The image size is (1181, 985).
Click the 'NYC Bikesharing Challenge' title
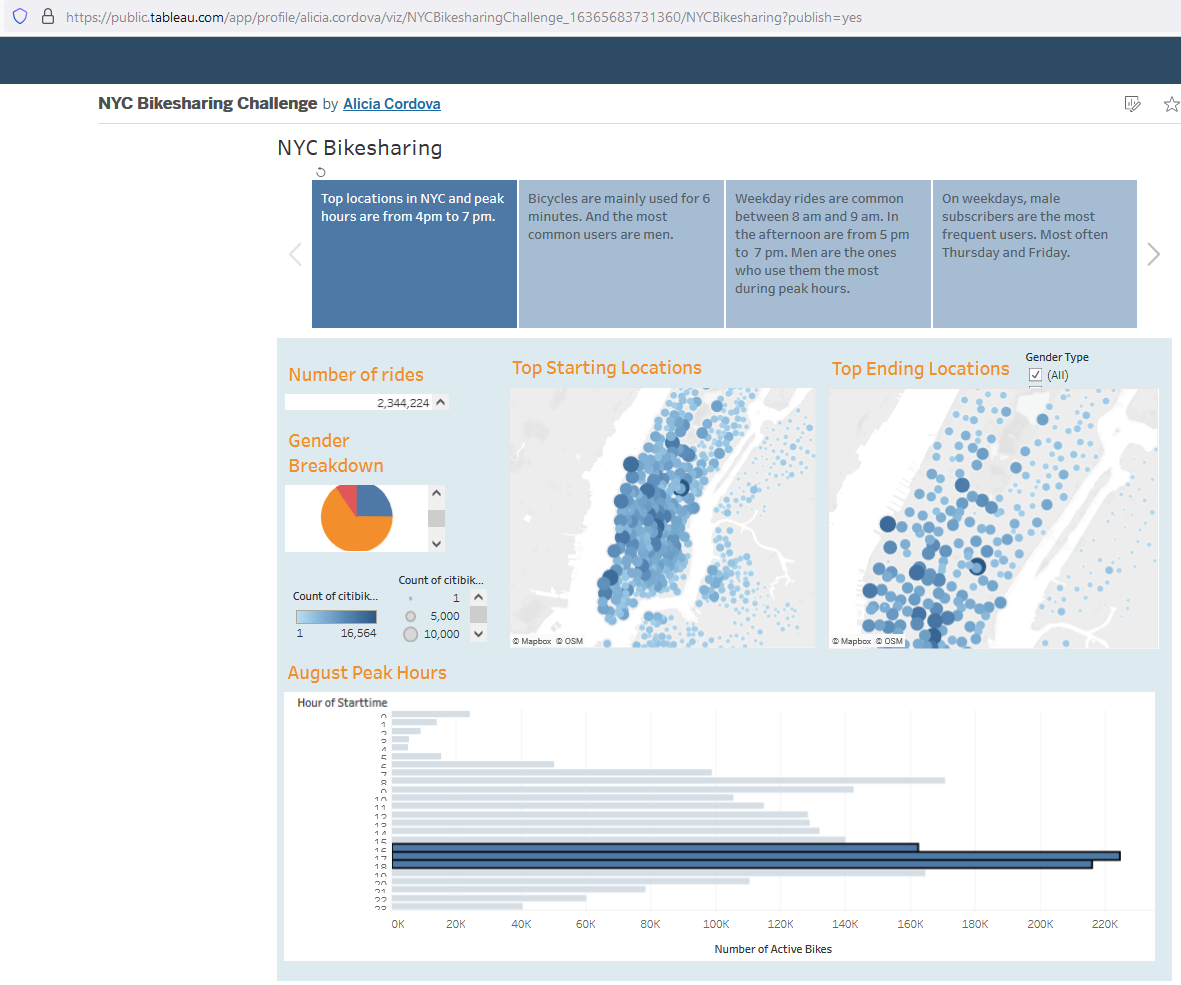(208, 103)
